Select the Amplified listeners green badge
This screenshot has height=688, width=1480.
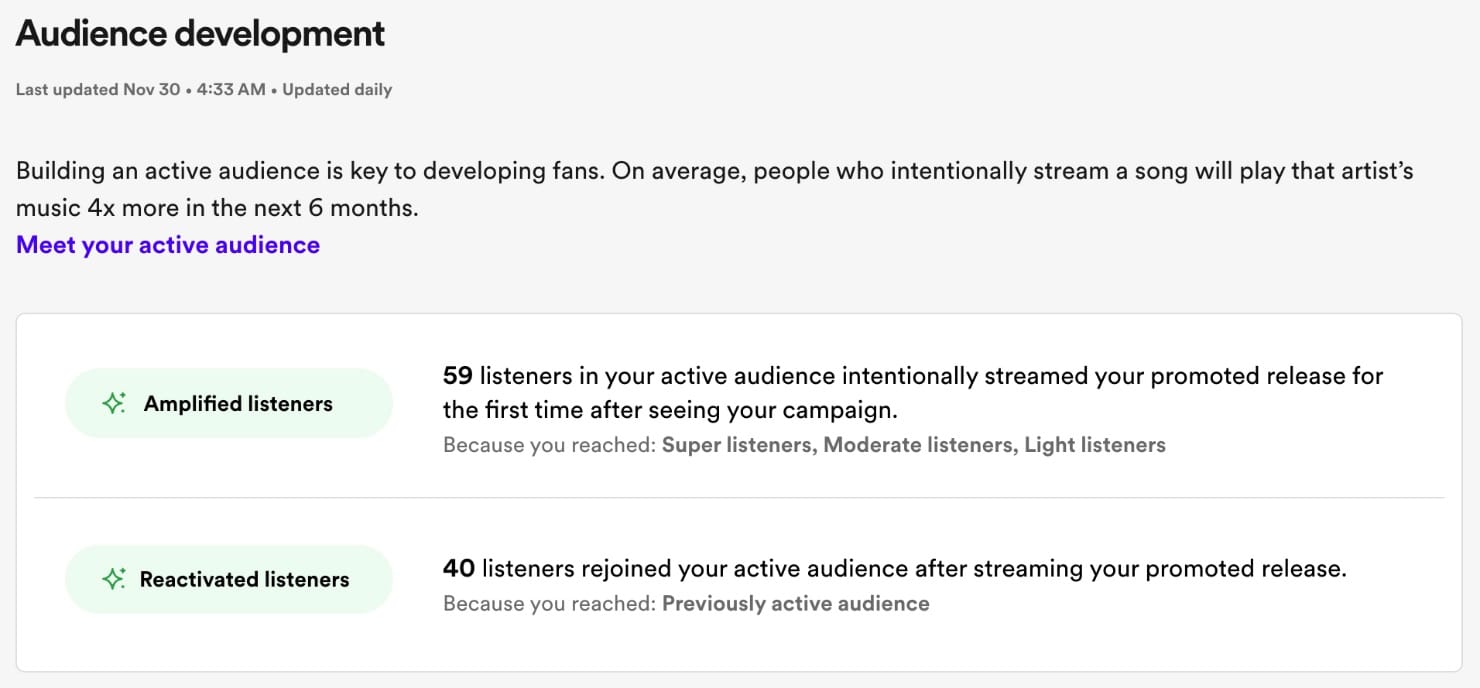coord(228,403)
